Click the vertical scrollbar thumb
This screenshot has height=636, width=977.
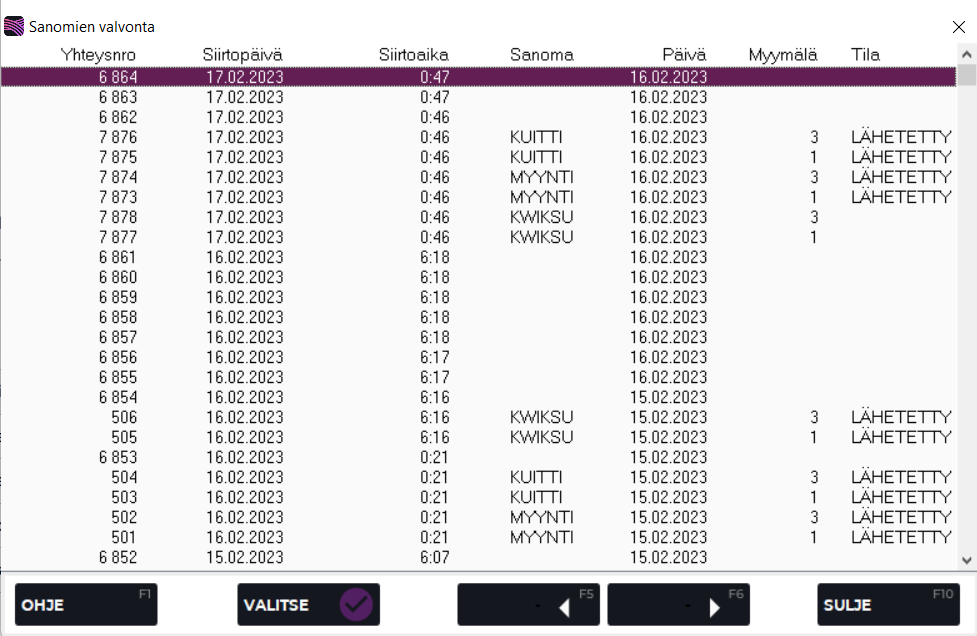coord(967,75)
